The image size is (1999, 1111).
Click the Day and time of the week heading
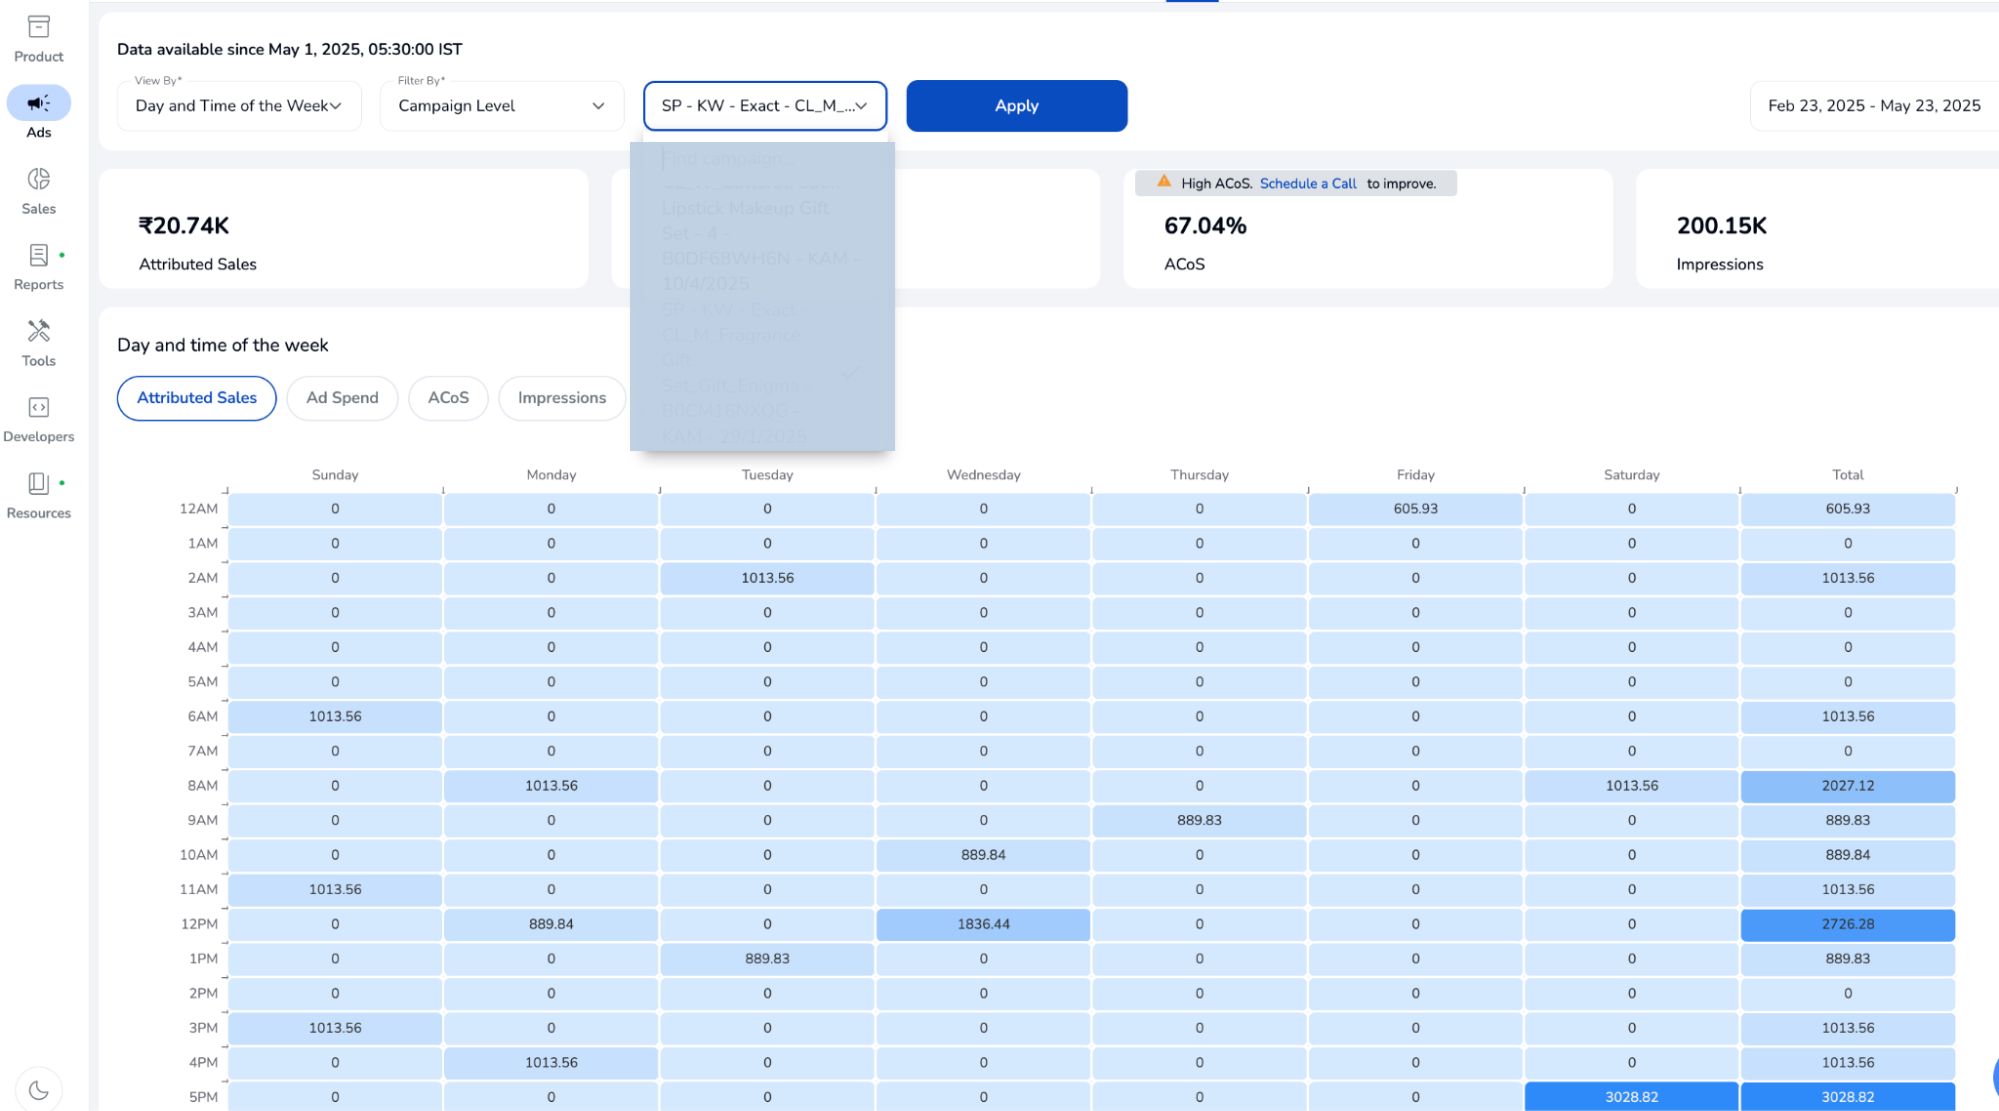tap(222, 345)
